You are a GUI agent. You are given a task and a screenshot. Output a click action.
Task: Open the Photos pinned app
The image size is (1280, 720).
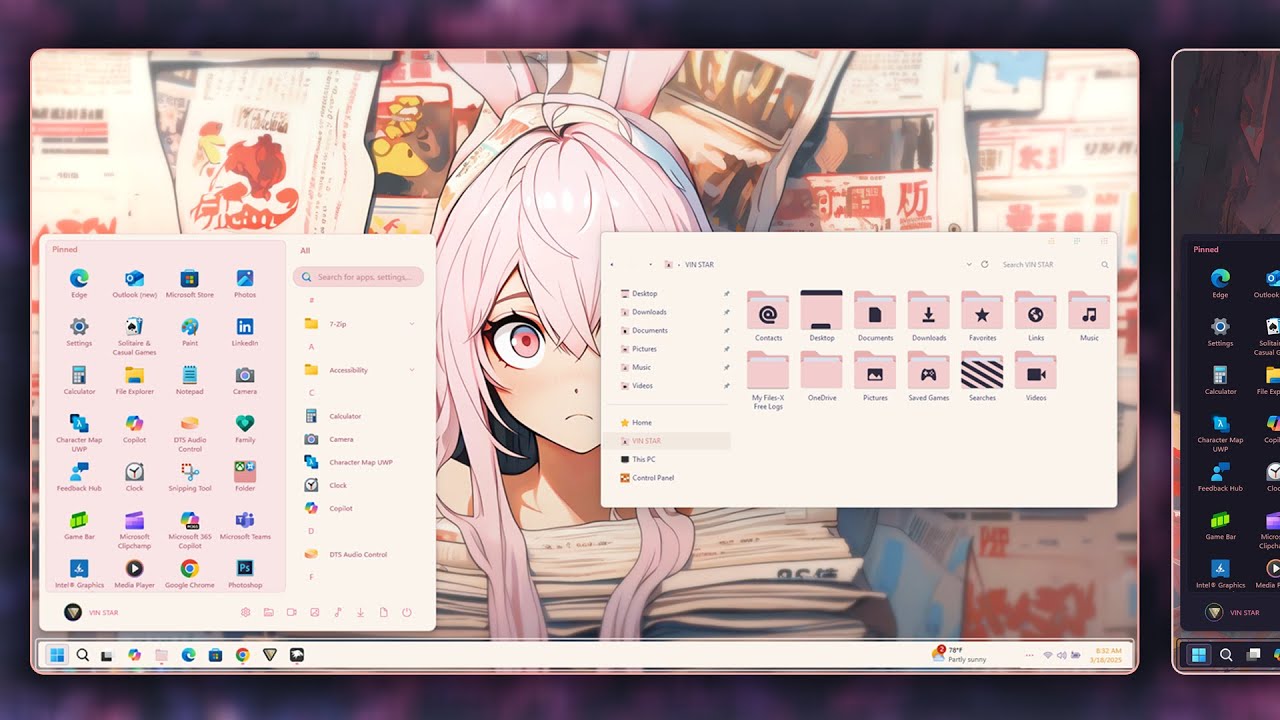245,282
